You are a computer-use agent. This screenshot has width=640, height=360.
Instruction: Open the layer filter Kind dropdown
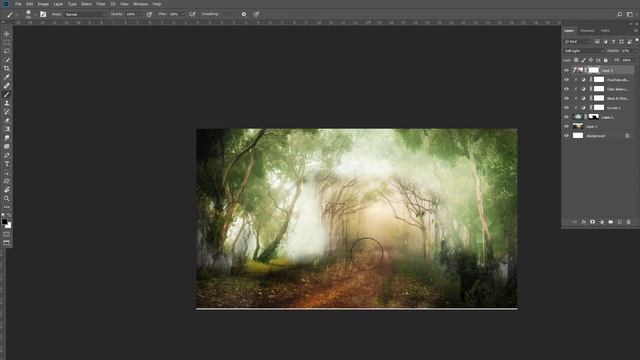(578, 42)
